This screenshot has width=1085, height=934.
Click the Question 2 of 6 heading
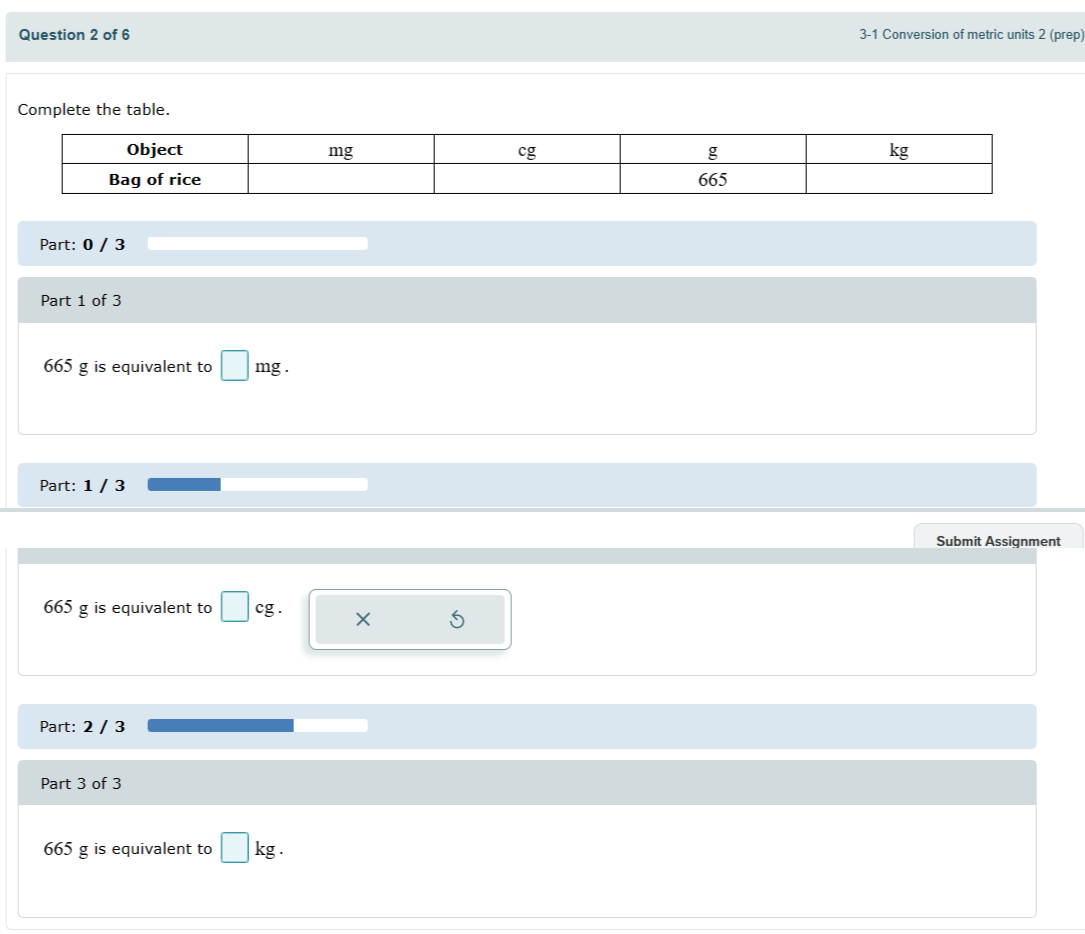pyautogui.click(x=74, y=35)
